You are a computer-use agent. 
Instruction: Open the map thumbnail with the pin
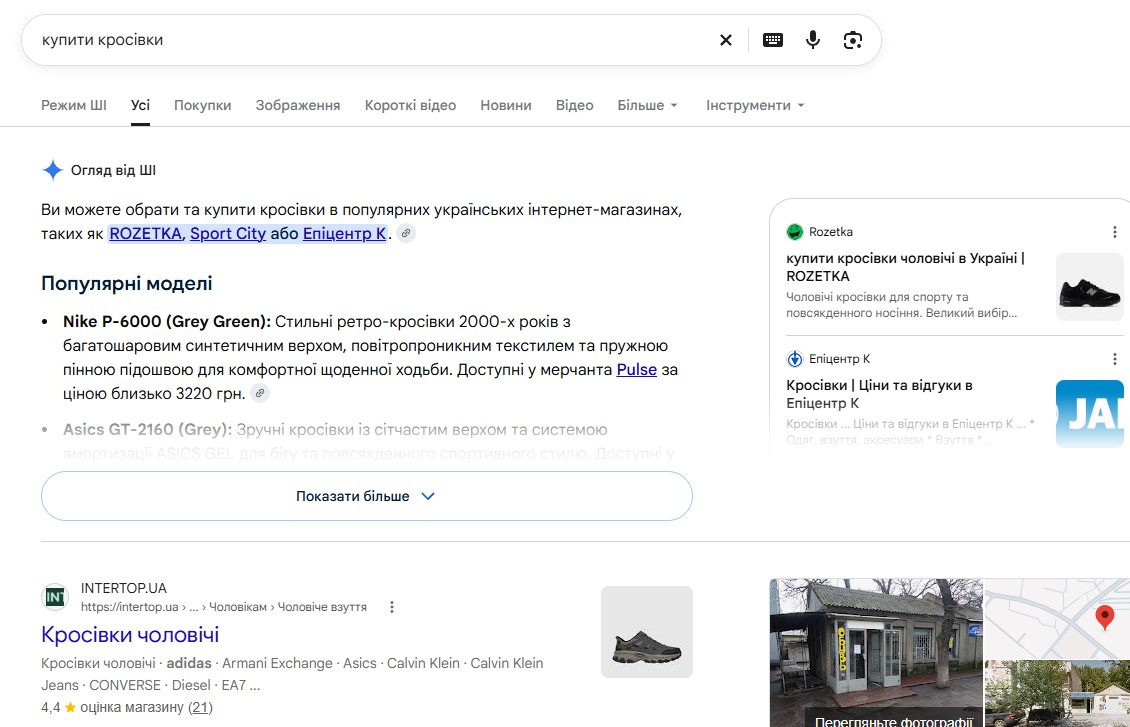point(1057,618)
